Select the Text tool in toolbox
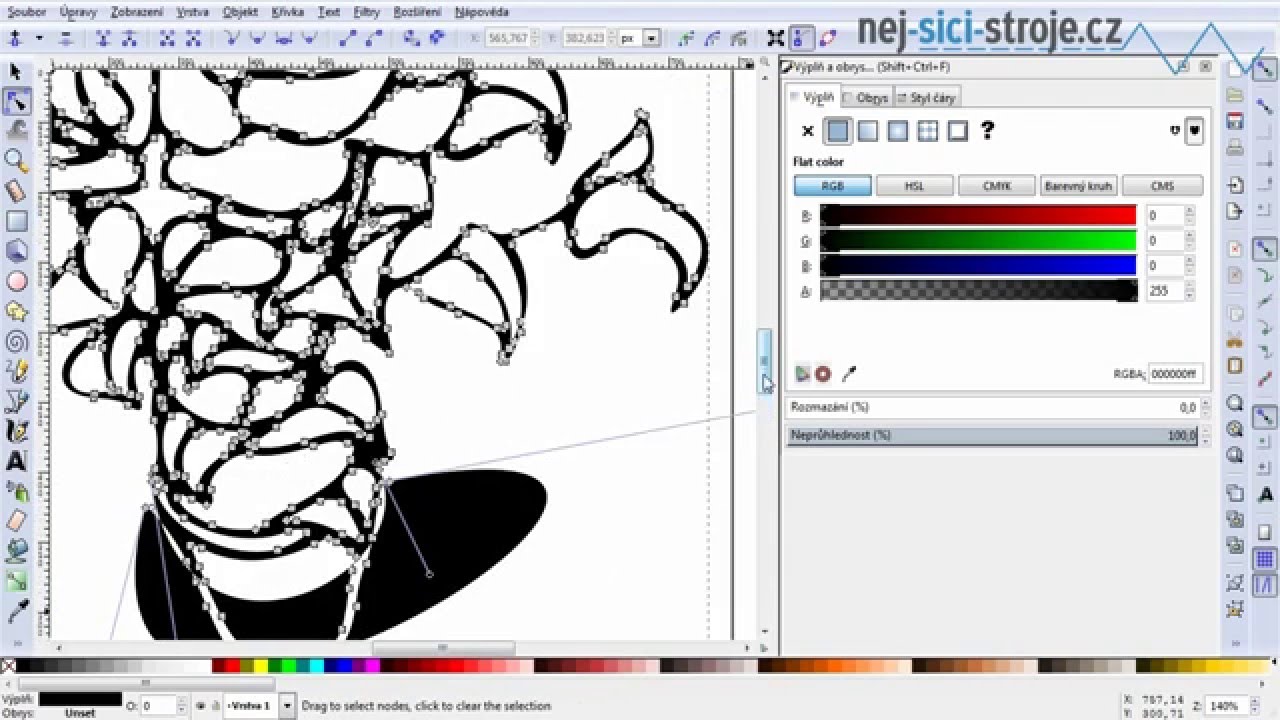 16,461
